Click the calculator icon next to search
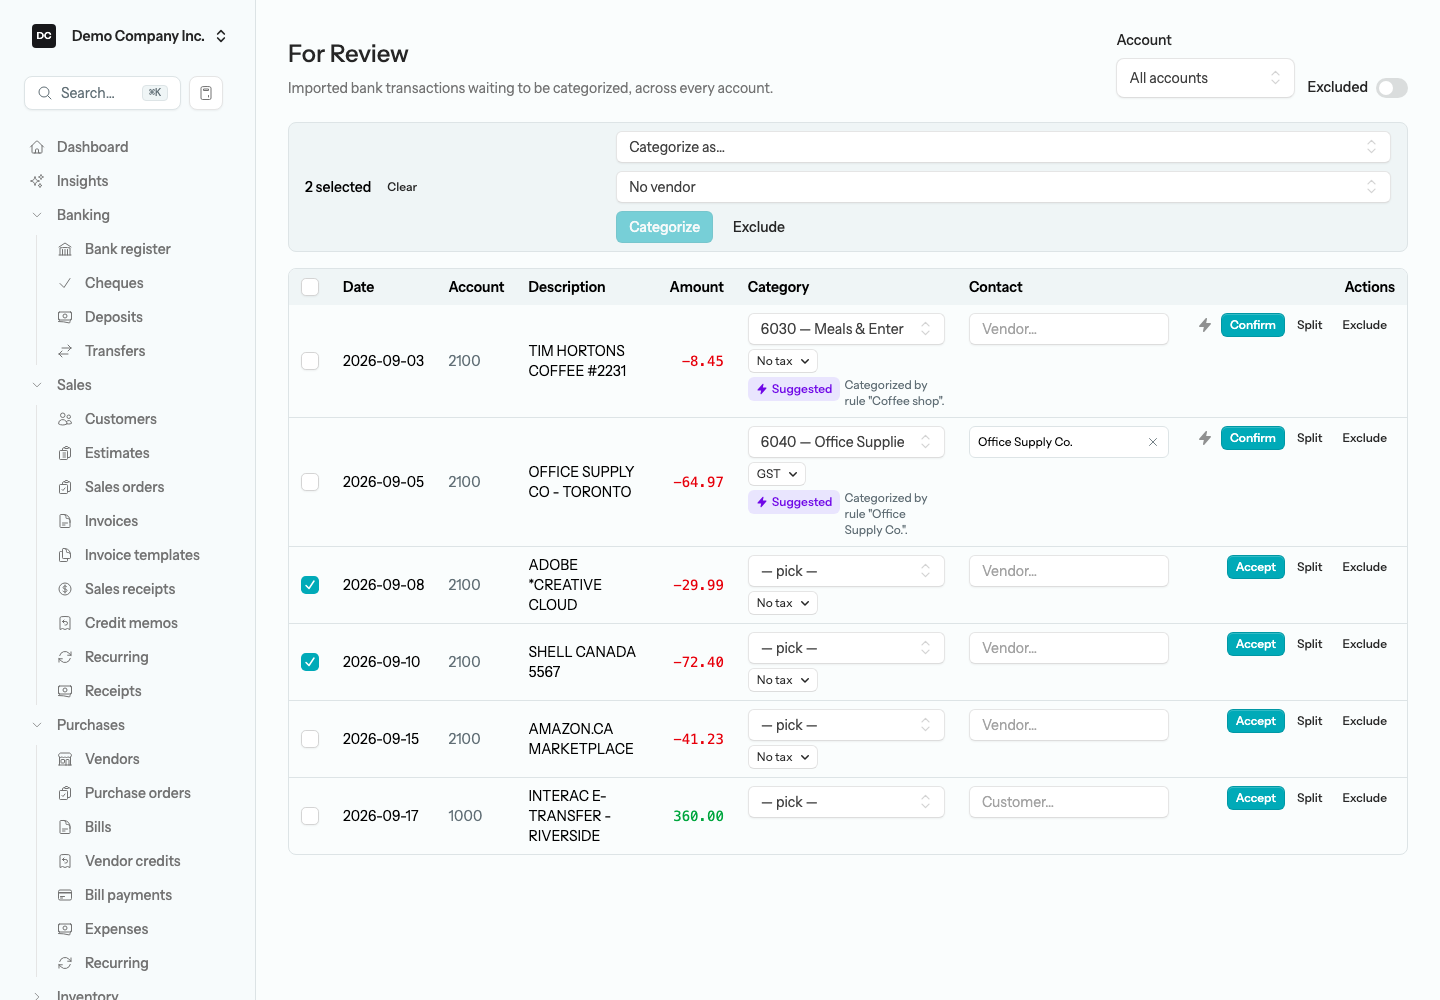The height and width of the screenshot is (1000, 1440). (206, 93)
